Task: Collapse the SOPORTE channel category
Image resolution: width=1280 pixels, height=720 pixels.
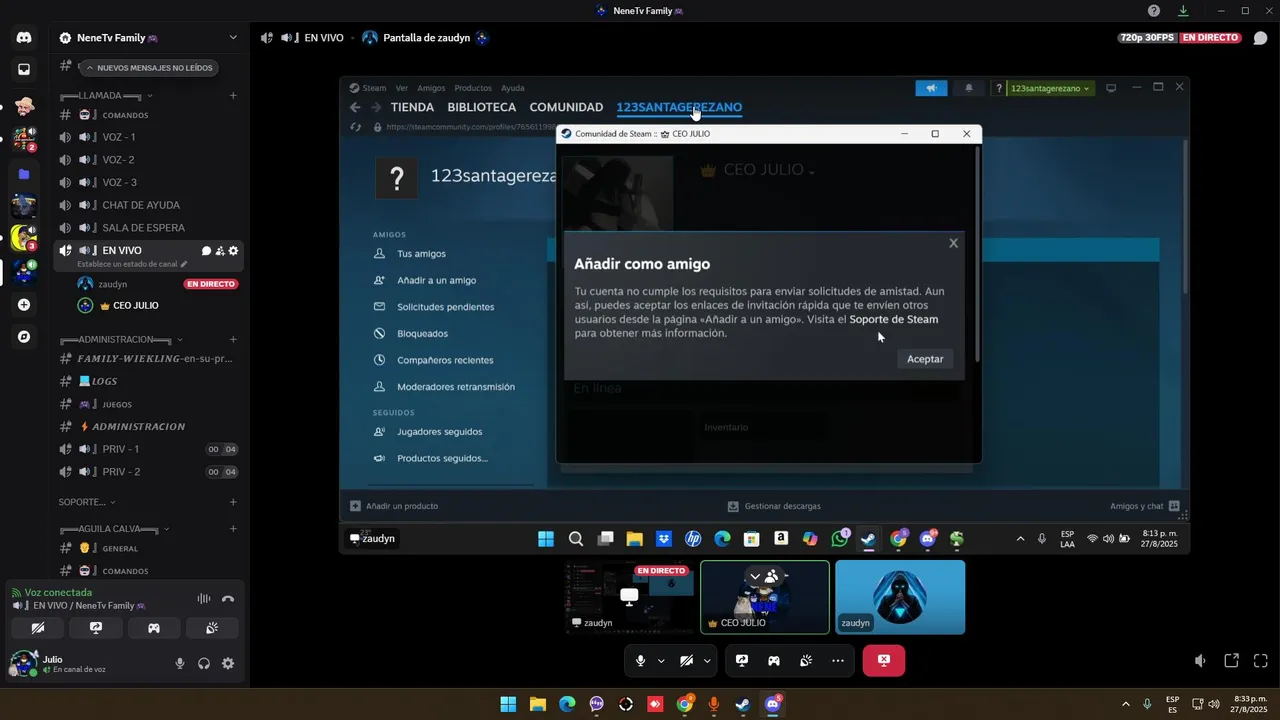Action: click(87, 502)
